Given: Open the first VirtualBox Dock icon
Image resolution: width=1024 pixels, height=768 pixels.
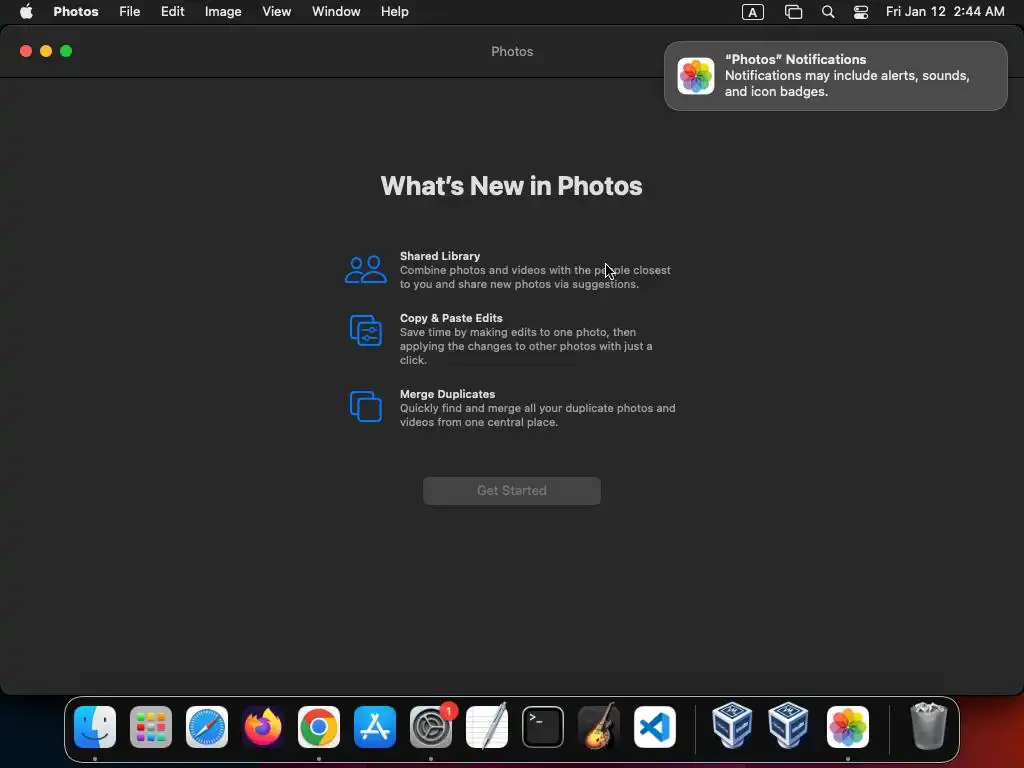Looking at the screenshot, I should (731, 725).
